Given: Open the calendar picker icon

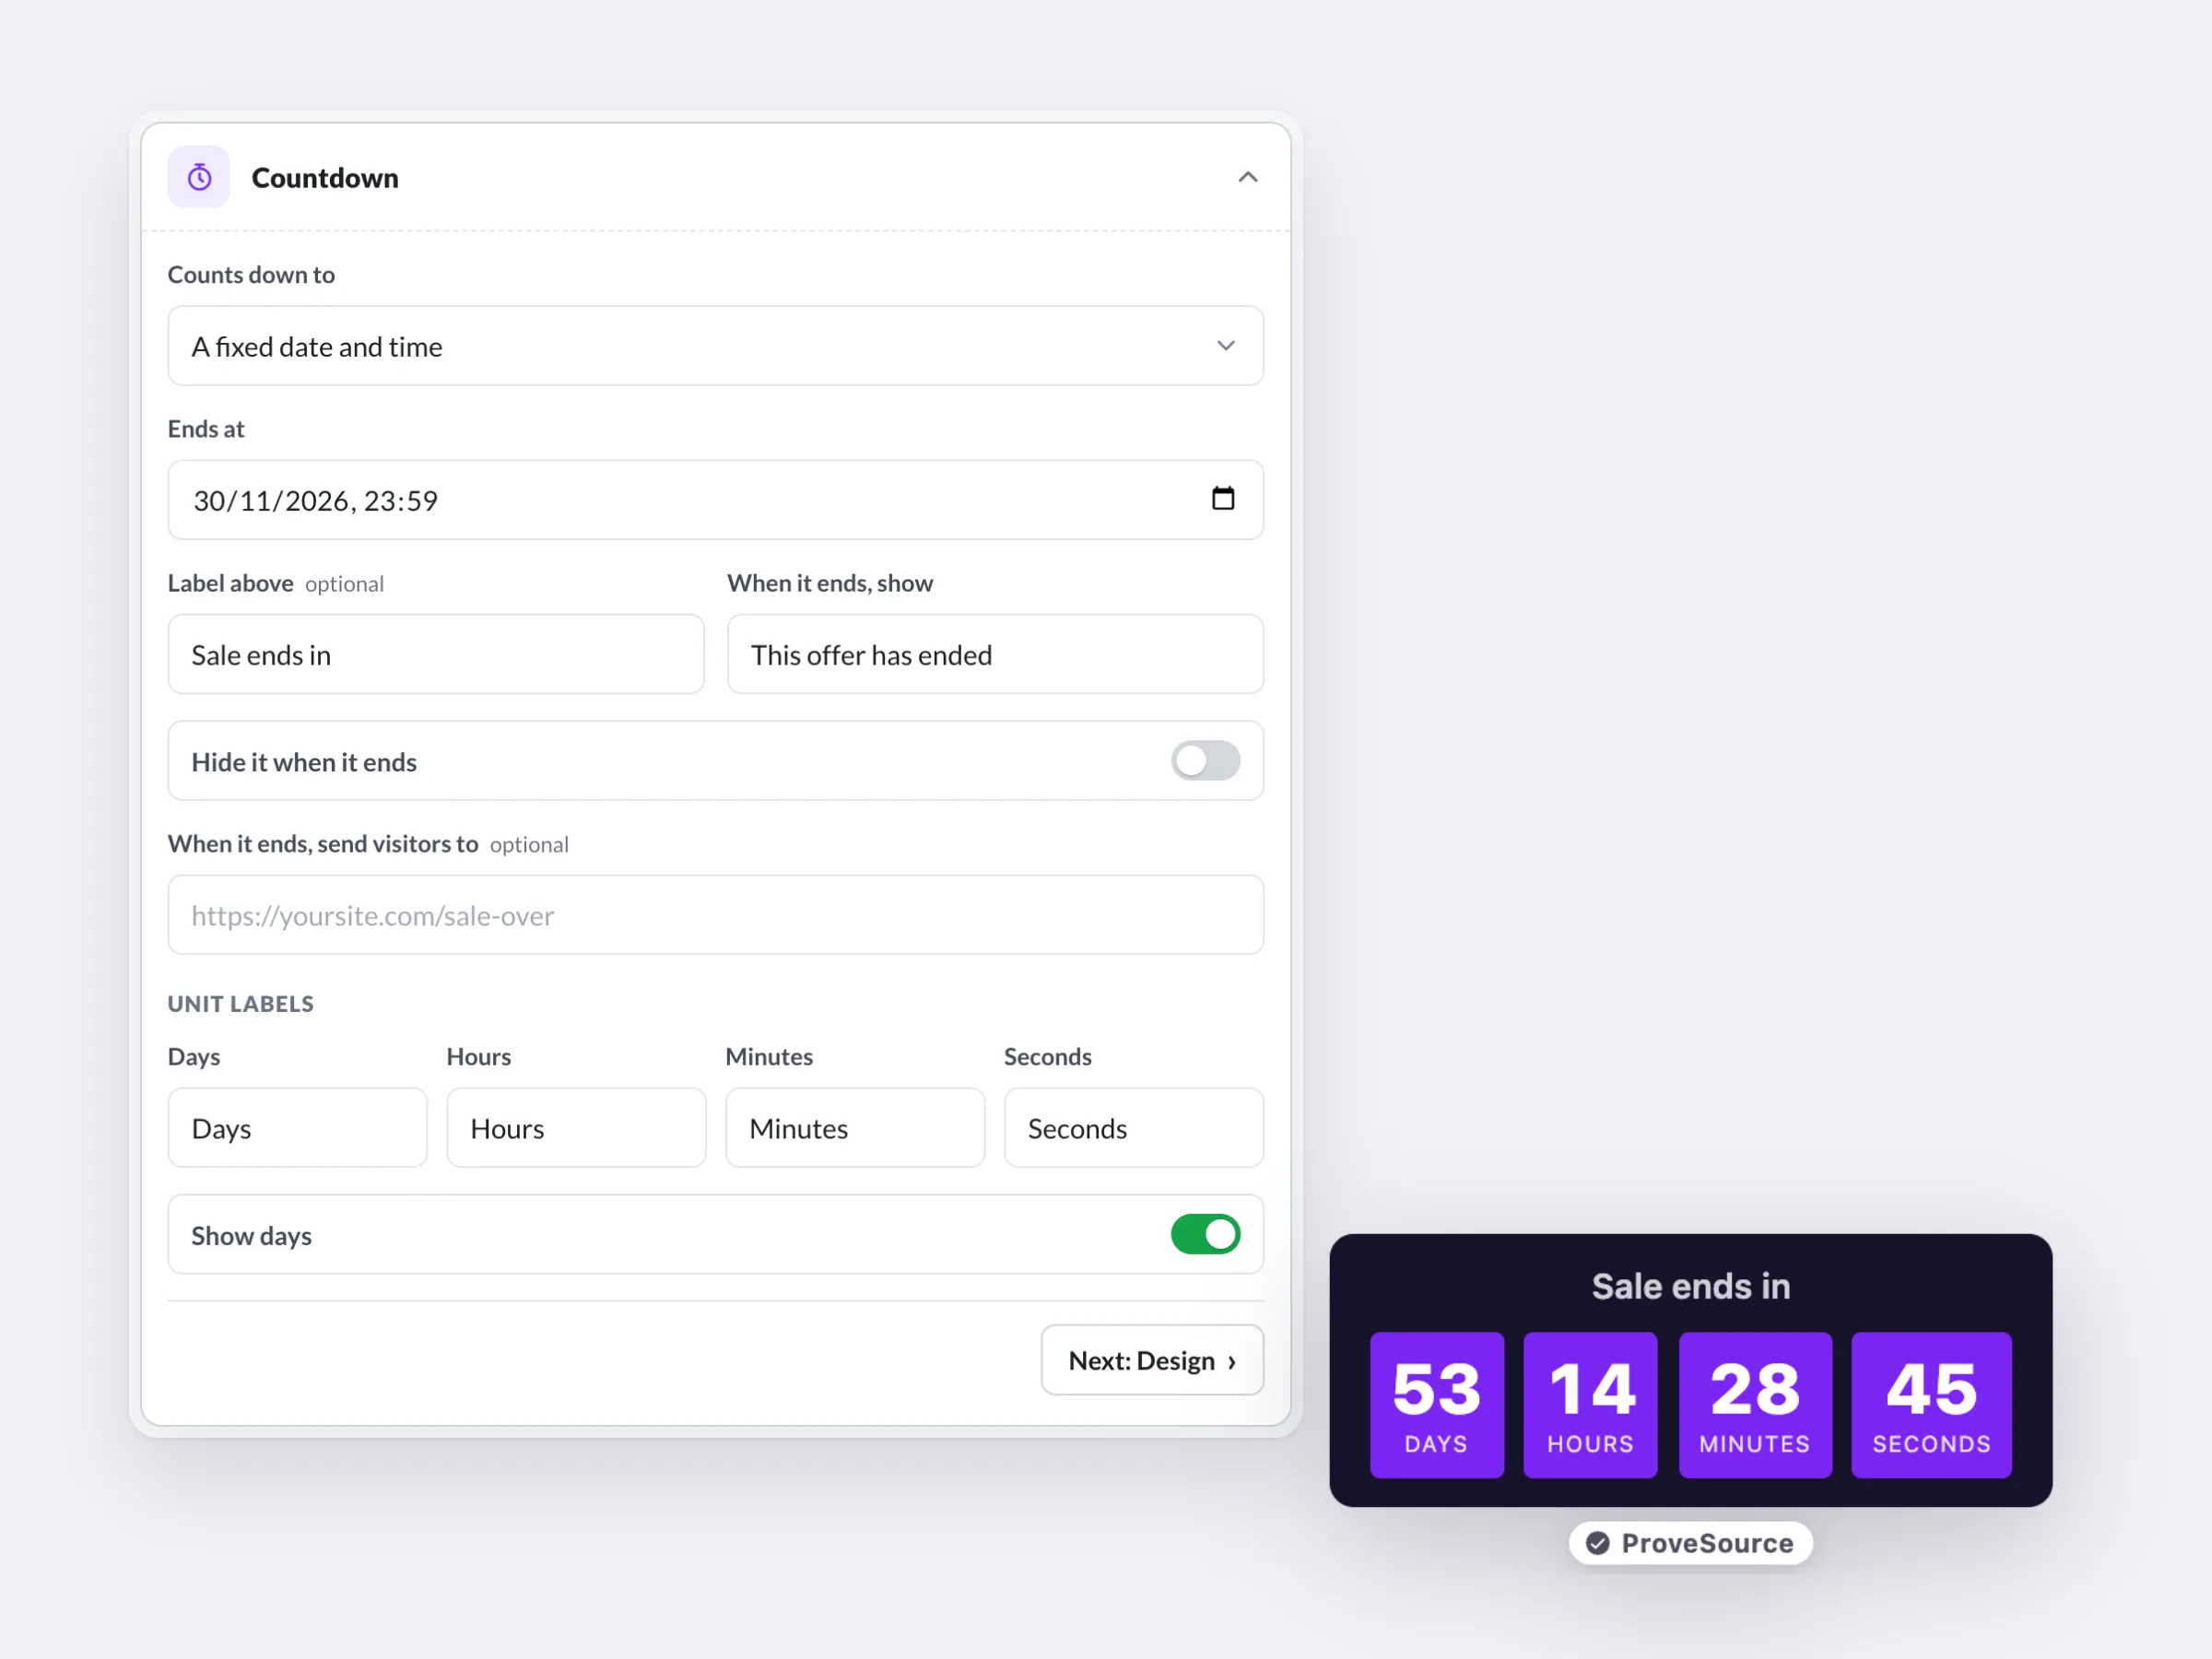Looking at the screenshot, I should (x=1223, y=498).
